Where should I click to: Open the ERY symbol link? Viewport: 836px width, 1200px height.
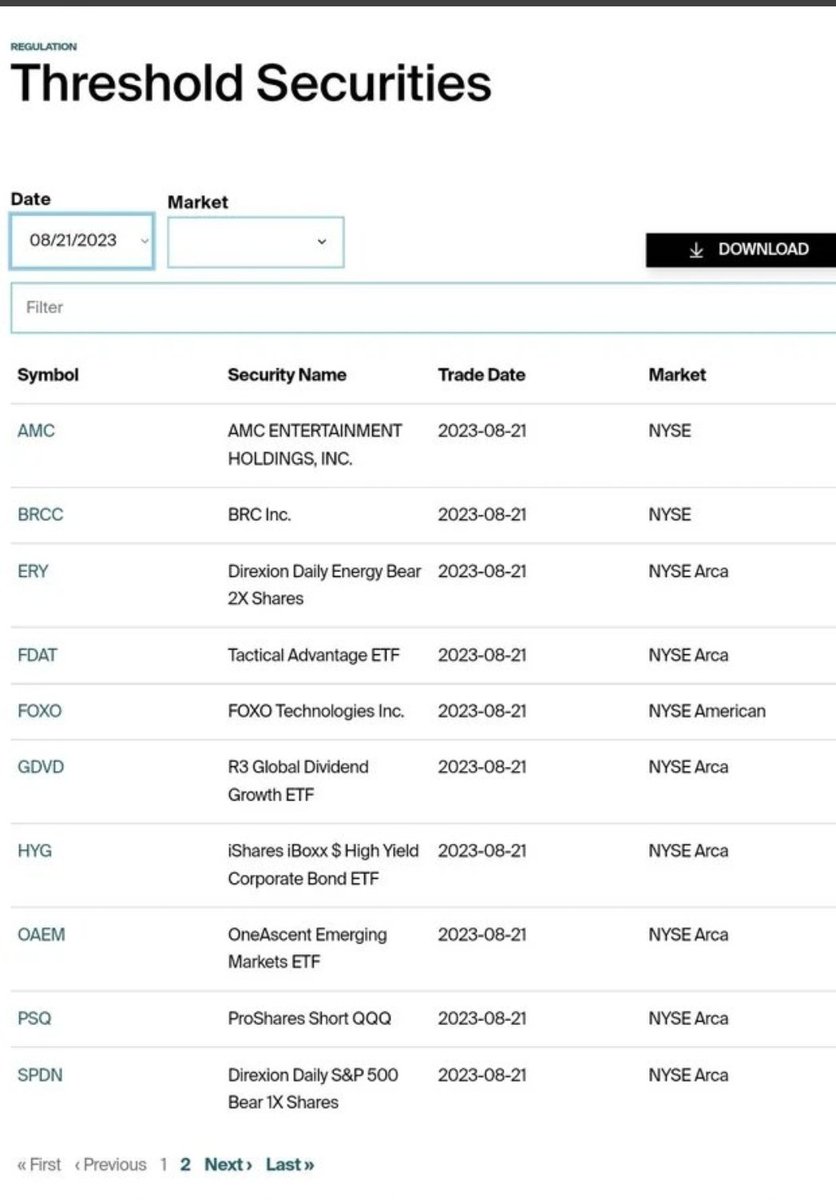point(33,571)
